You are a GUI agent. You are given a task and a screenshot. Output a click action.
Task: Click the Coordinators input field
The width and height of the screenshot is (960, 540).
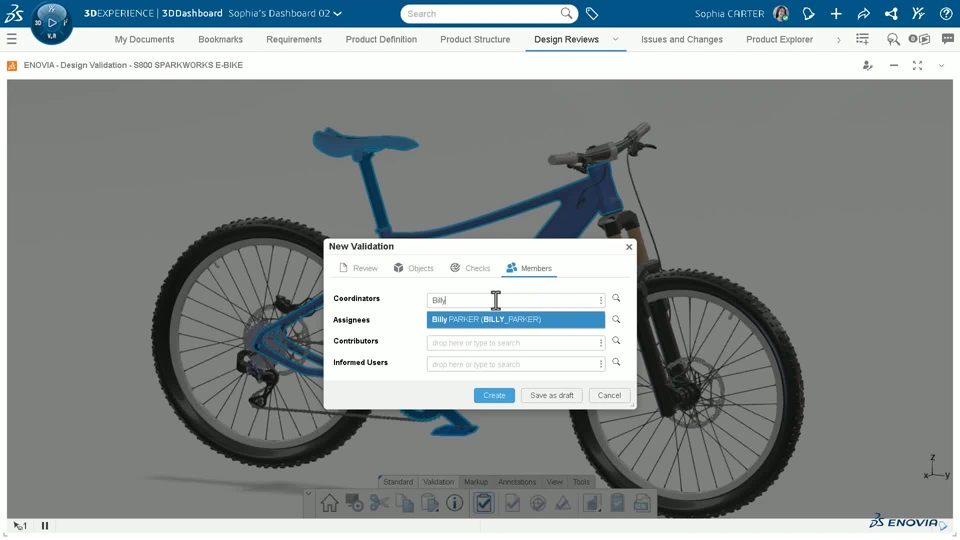tap(516, 300)
